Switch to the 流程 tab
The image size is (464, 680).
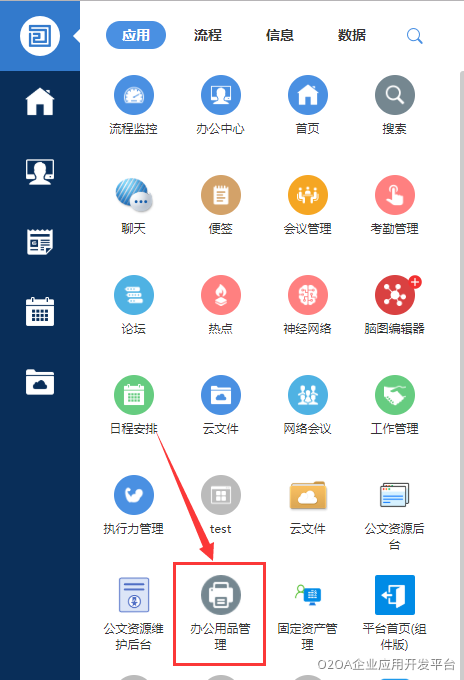(208, 35)
